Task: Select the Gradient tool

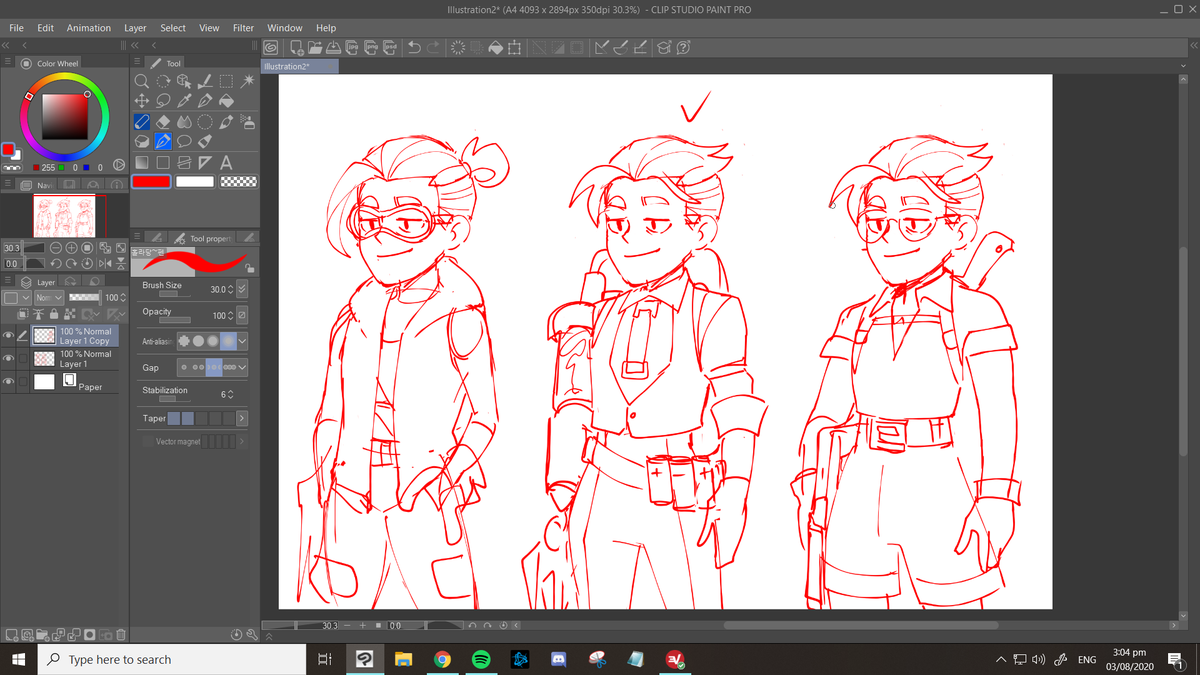Action: pos(141,162)
